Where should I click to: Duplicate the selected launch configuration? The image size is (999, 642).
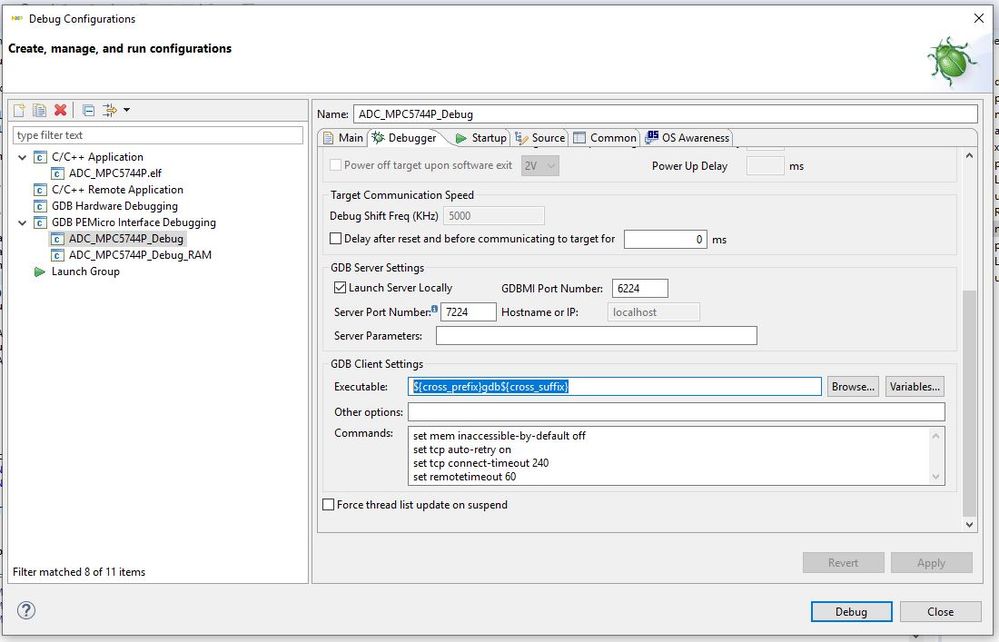point(39,110)
